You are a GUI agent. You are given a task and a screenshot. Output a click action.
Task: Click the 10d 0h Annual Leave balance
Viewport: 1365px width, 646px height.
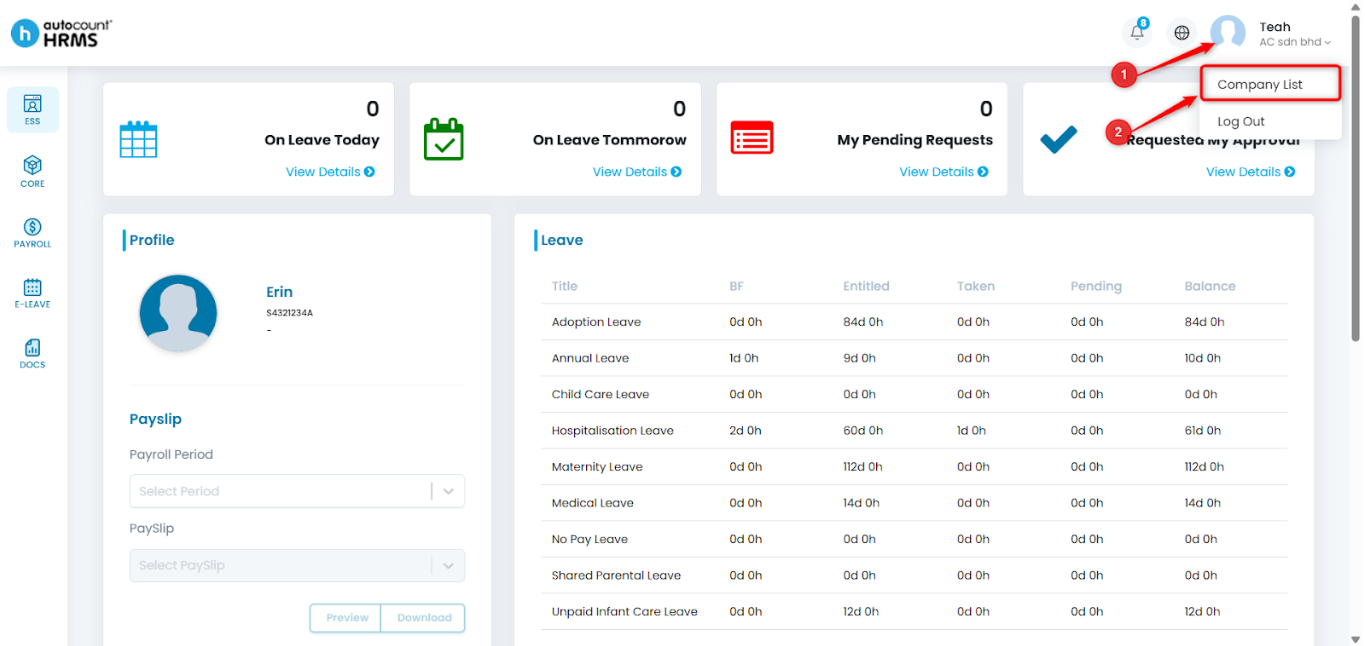tap(1203, 358)
